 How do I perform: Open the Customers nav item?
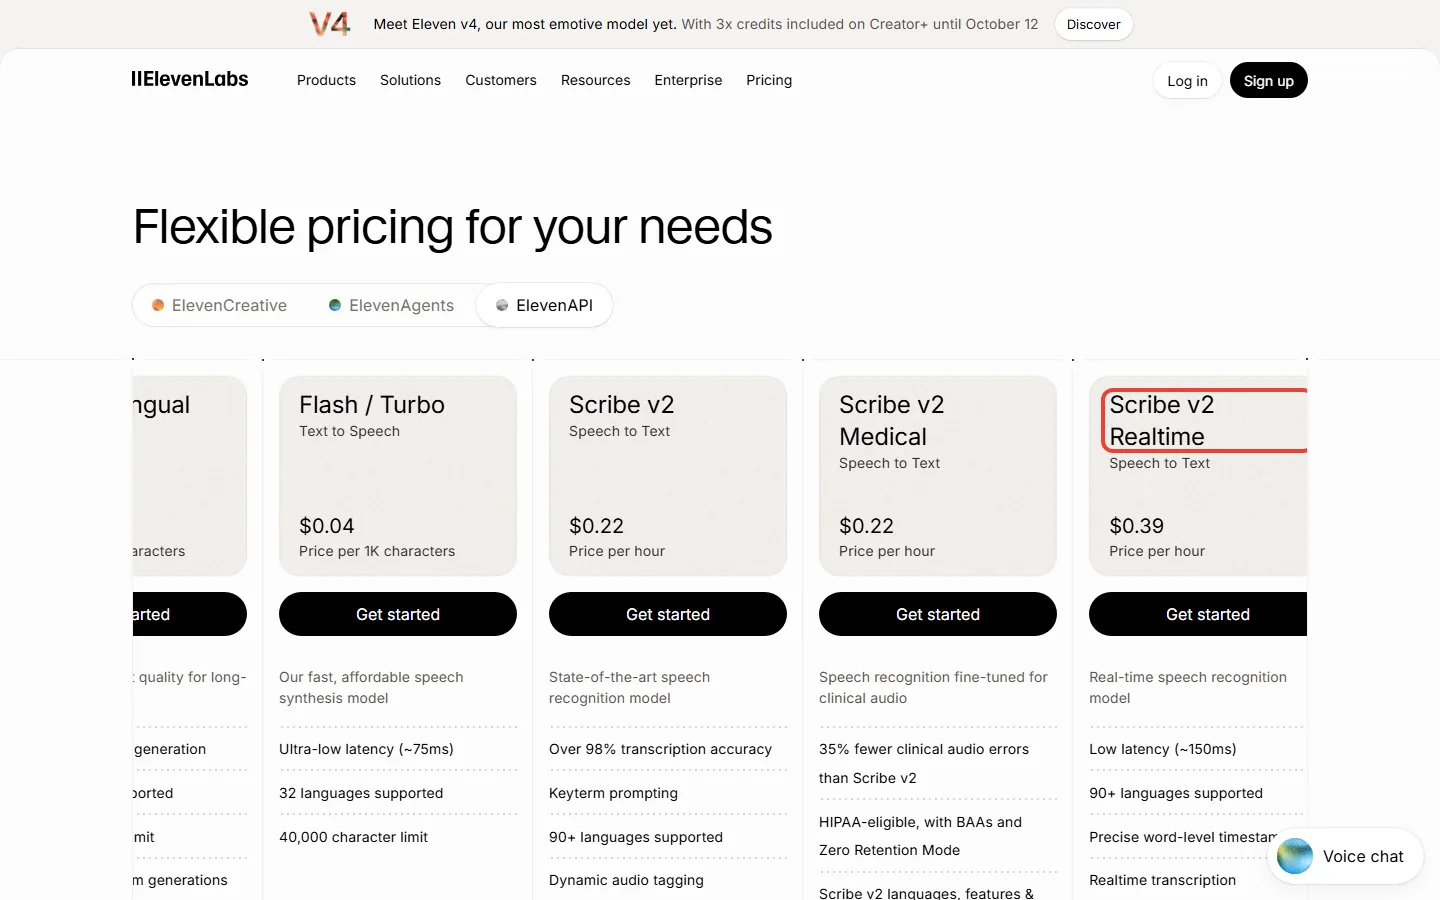(501, 80)
